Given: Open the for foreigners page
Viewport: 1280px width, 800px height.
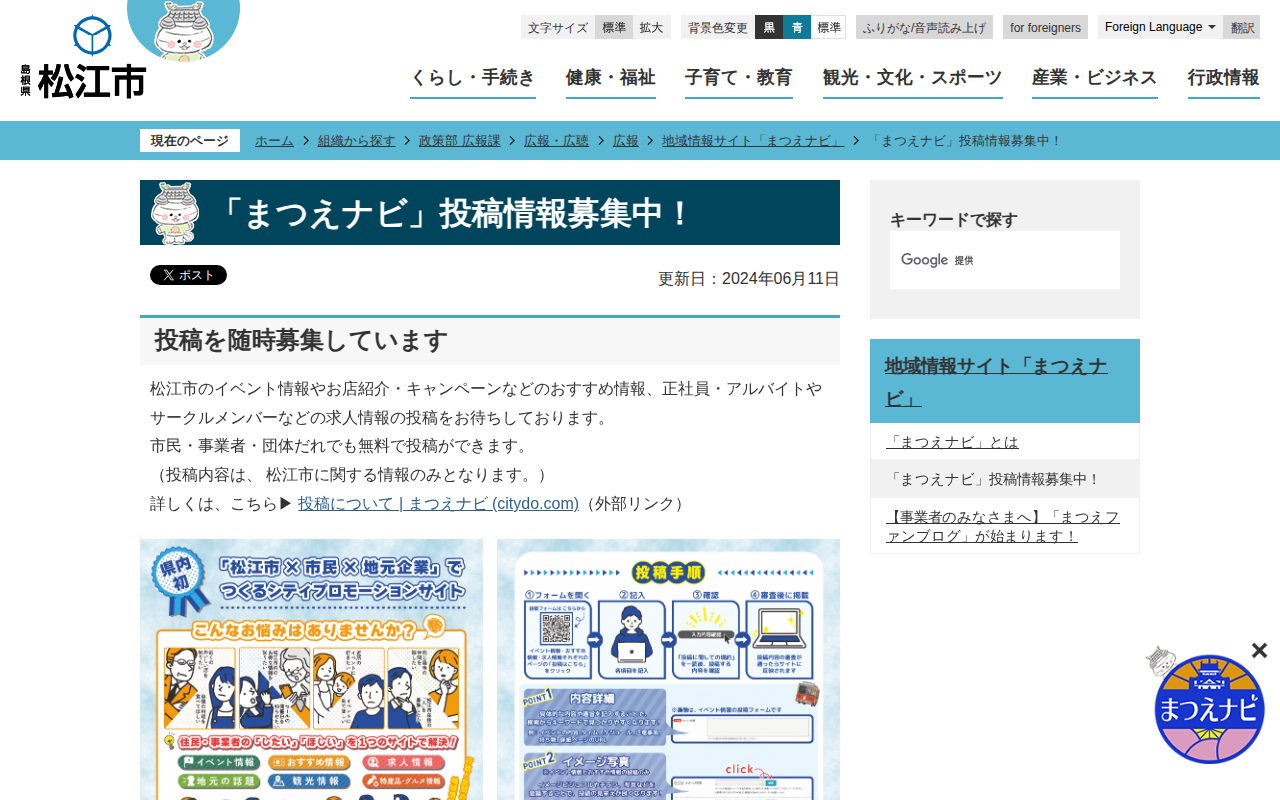Looking at the screenshot, I should click(1045, 27).
